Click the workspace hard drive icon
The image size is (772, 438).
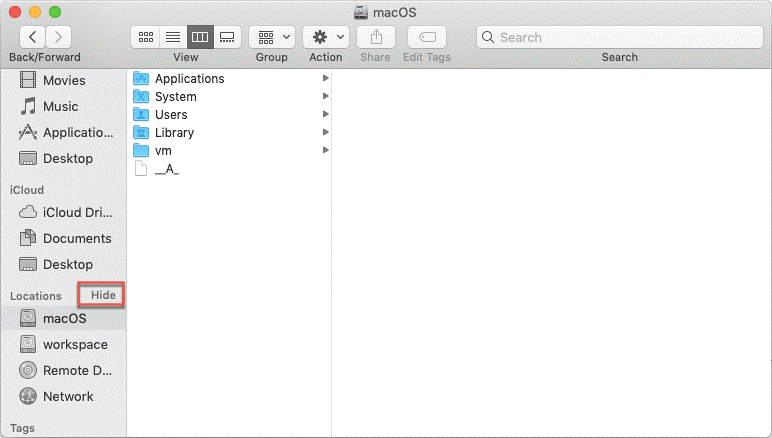(28, 344)
